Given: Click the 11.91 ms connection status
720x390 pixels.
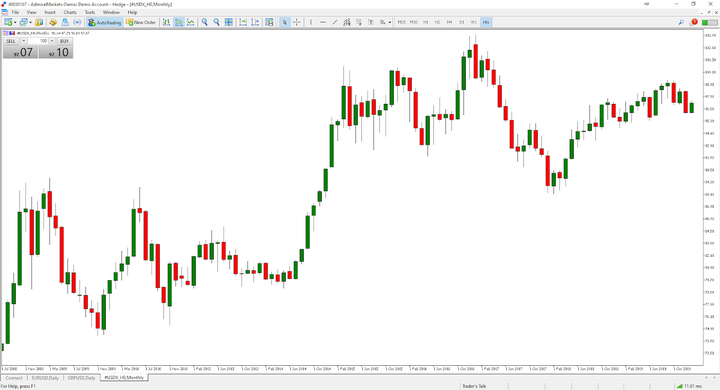Looking at the screenshot, I should [x=690, y=386].
